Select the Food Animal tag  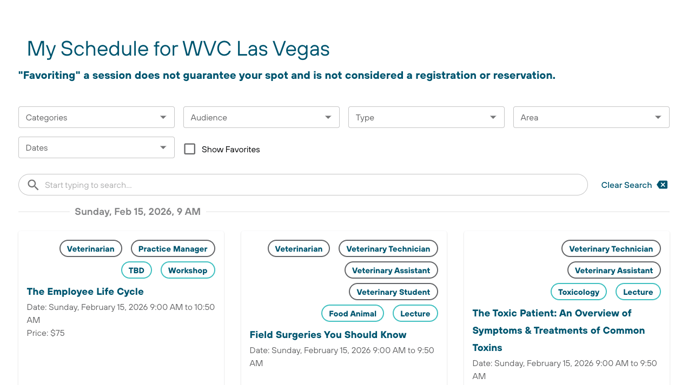point(352,313)
